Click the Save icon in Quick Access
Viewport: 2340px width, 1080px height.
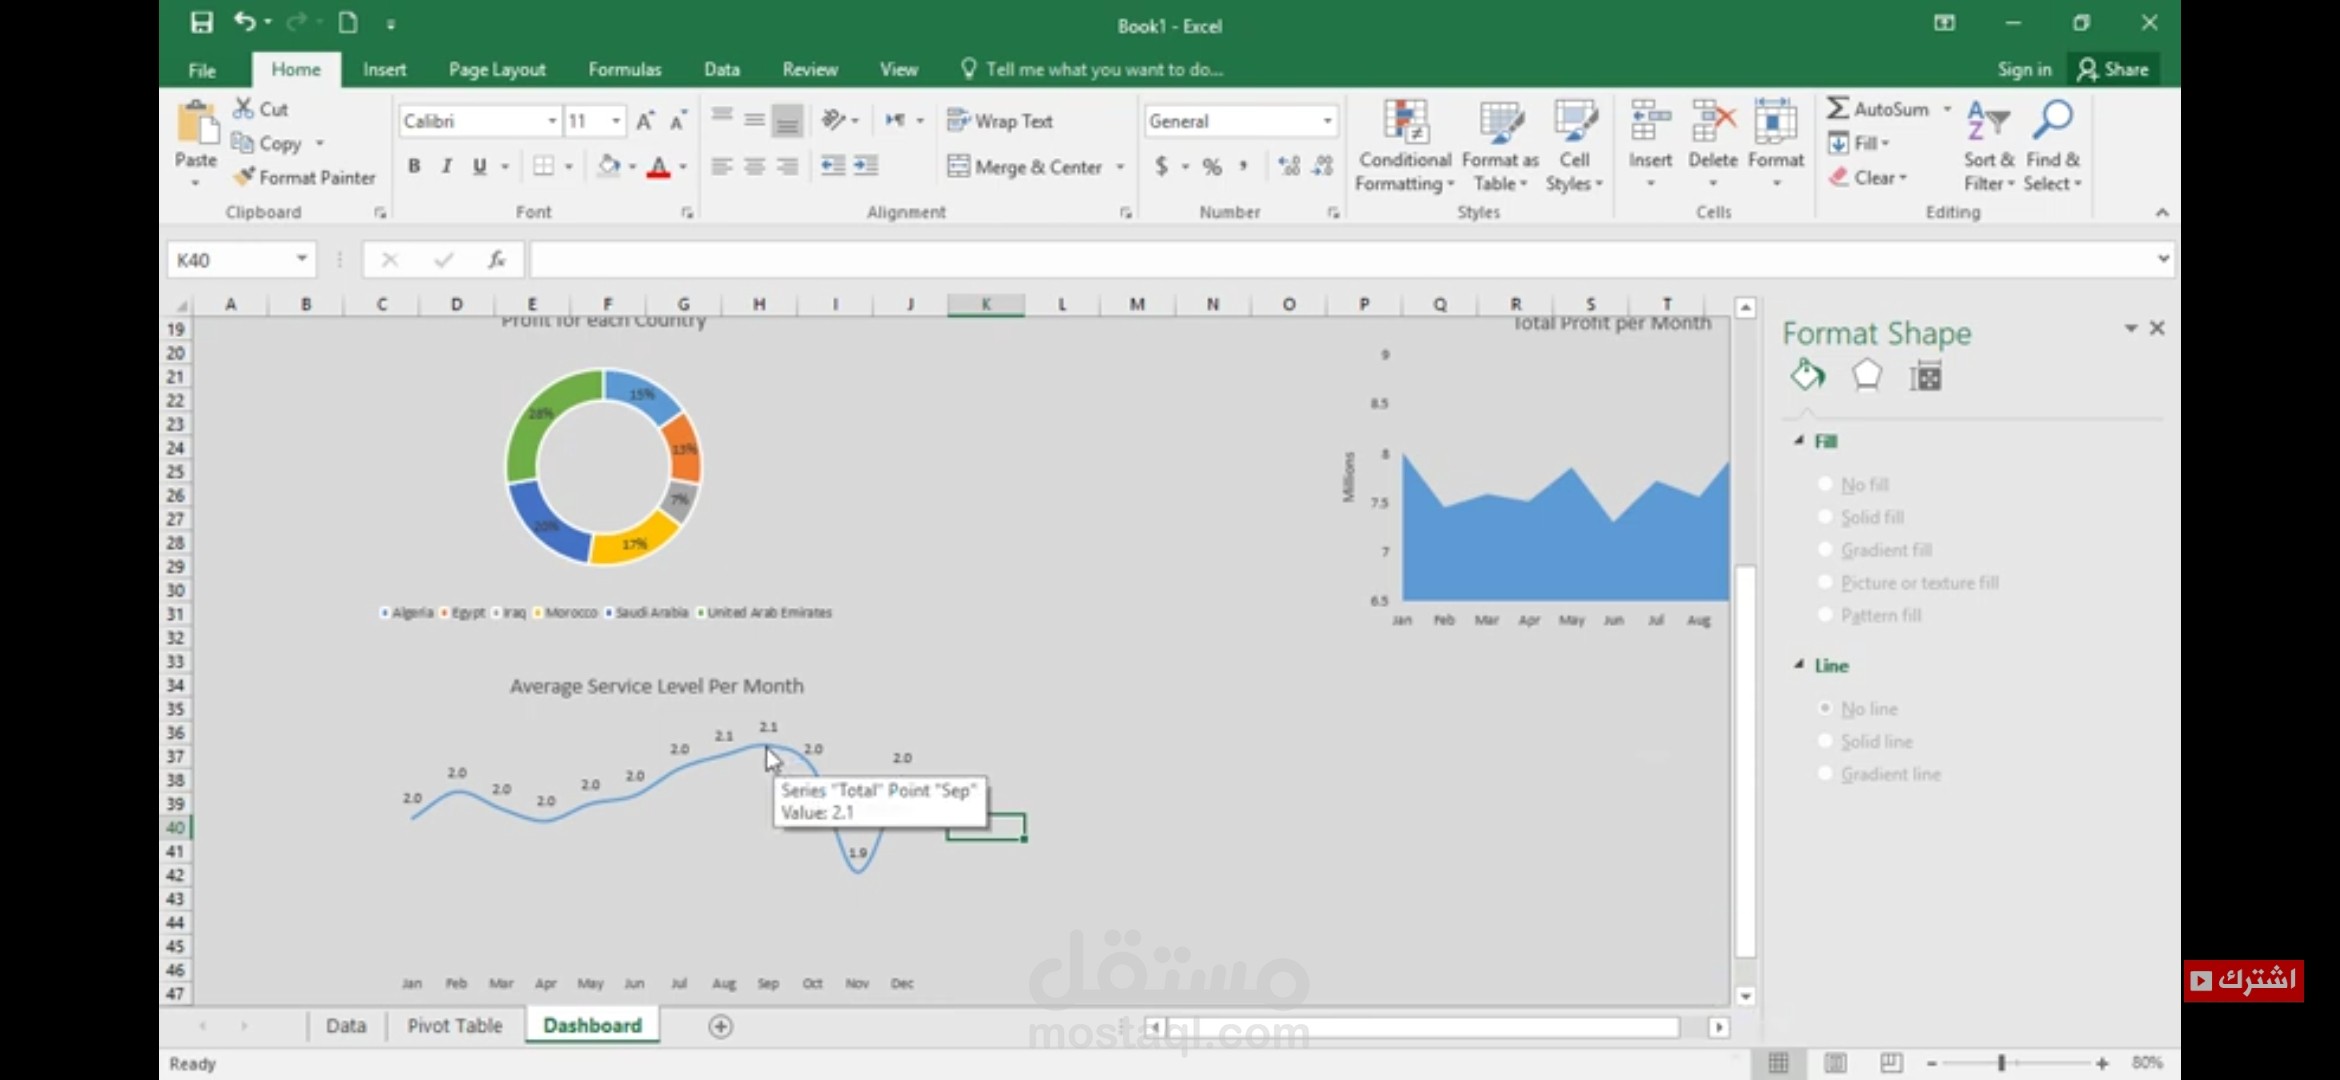(202, 22)
